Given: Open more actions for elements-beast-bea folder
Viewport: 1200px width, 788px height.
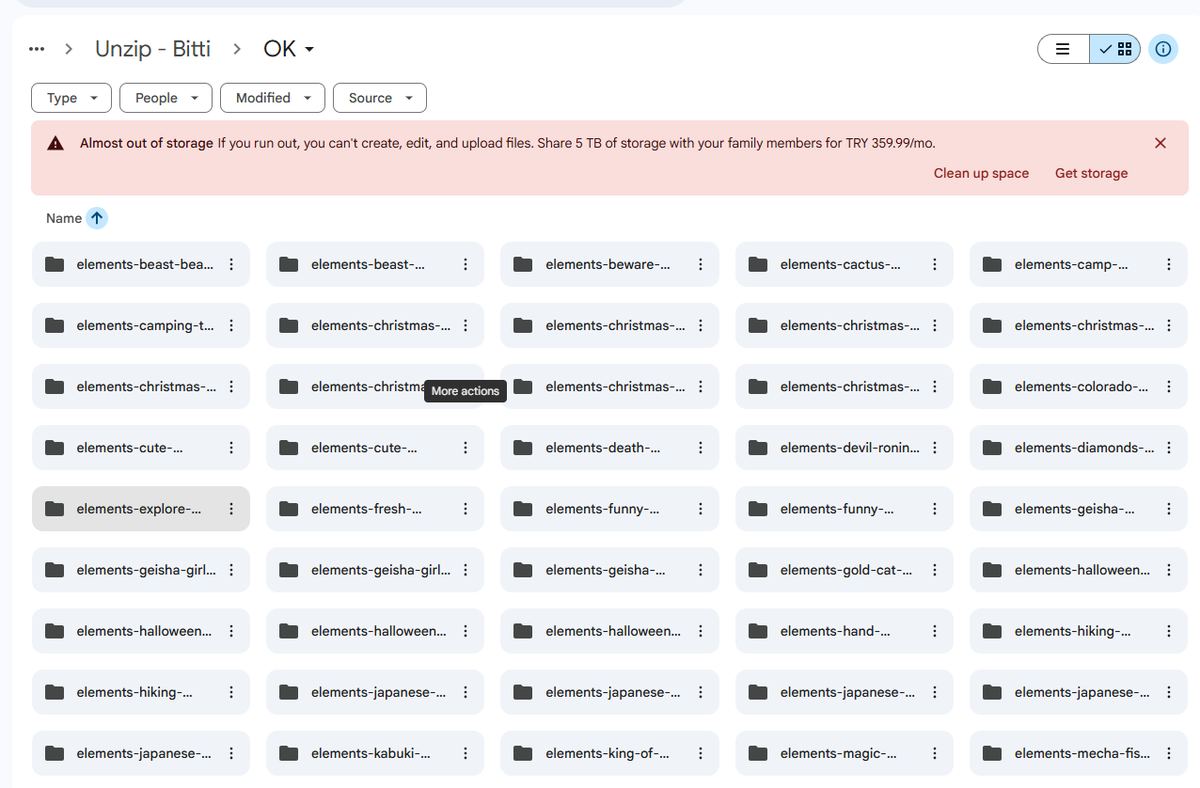Looking at the screenshot, I should pos(231,264).
